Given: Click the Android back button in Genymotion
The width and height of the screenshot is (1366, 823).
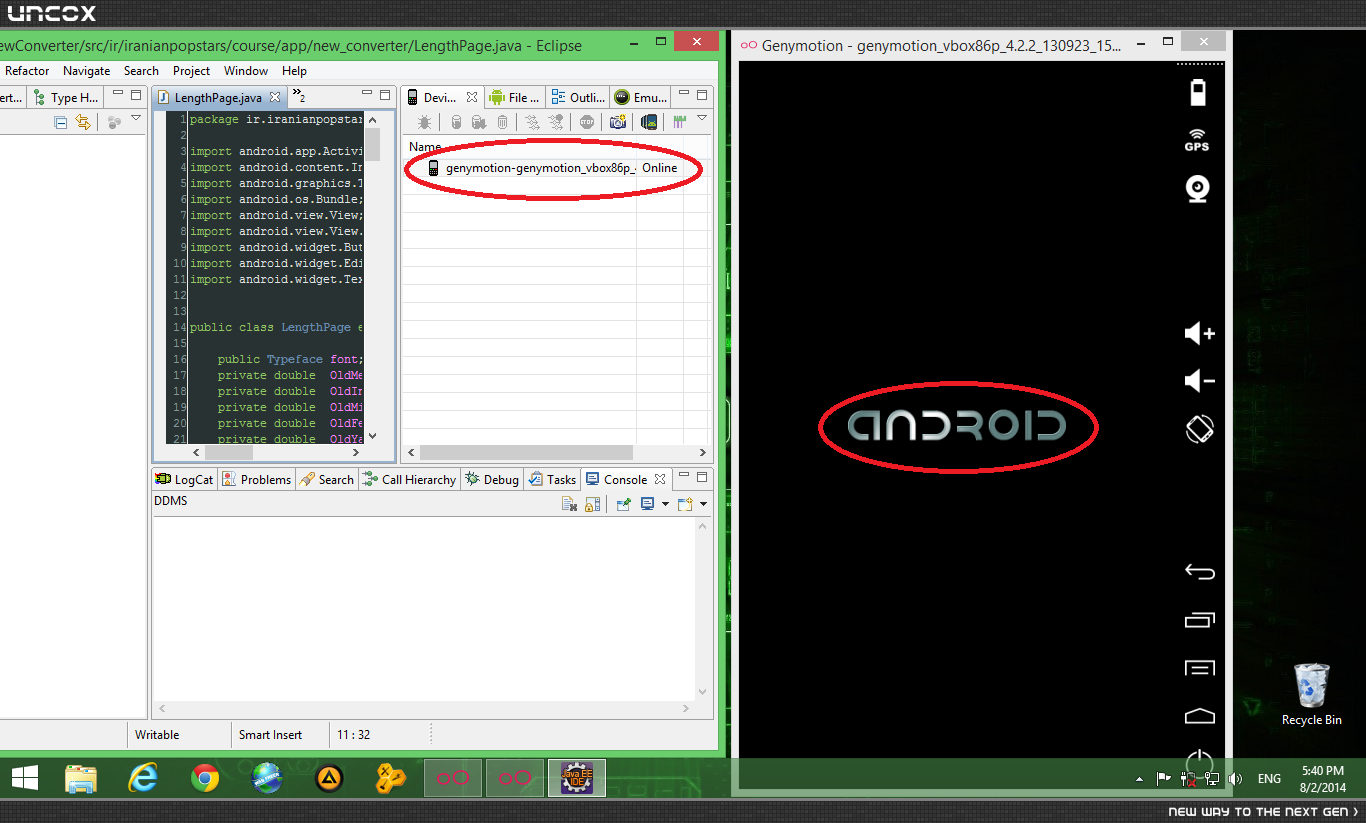Looking at the screenshot, I should [x=1199, y=572].
